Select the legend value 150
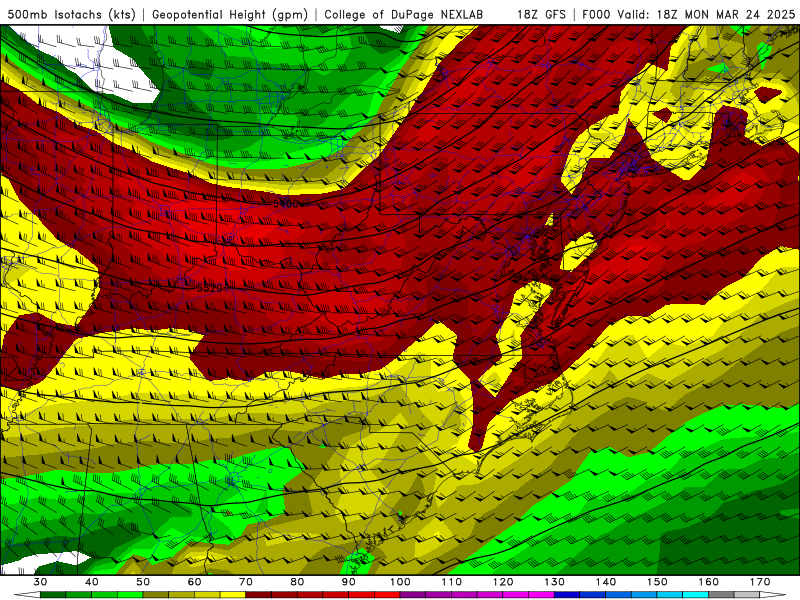 tap(657, 582)
